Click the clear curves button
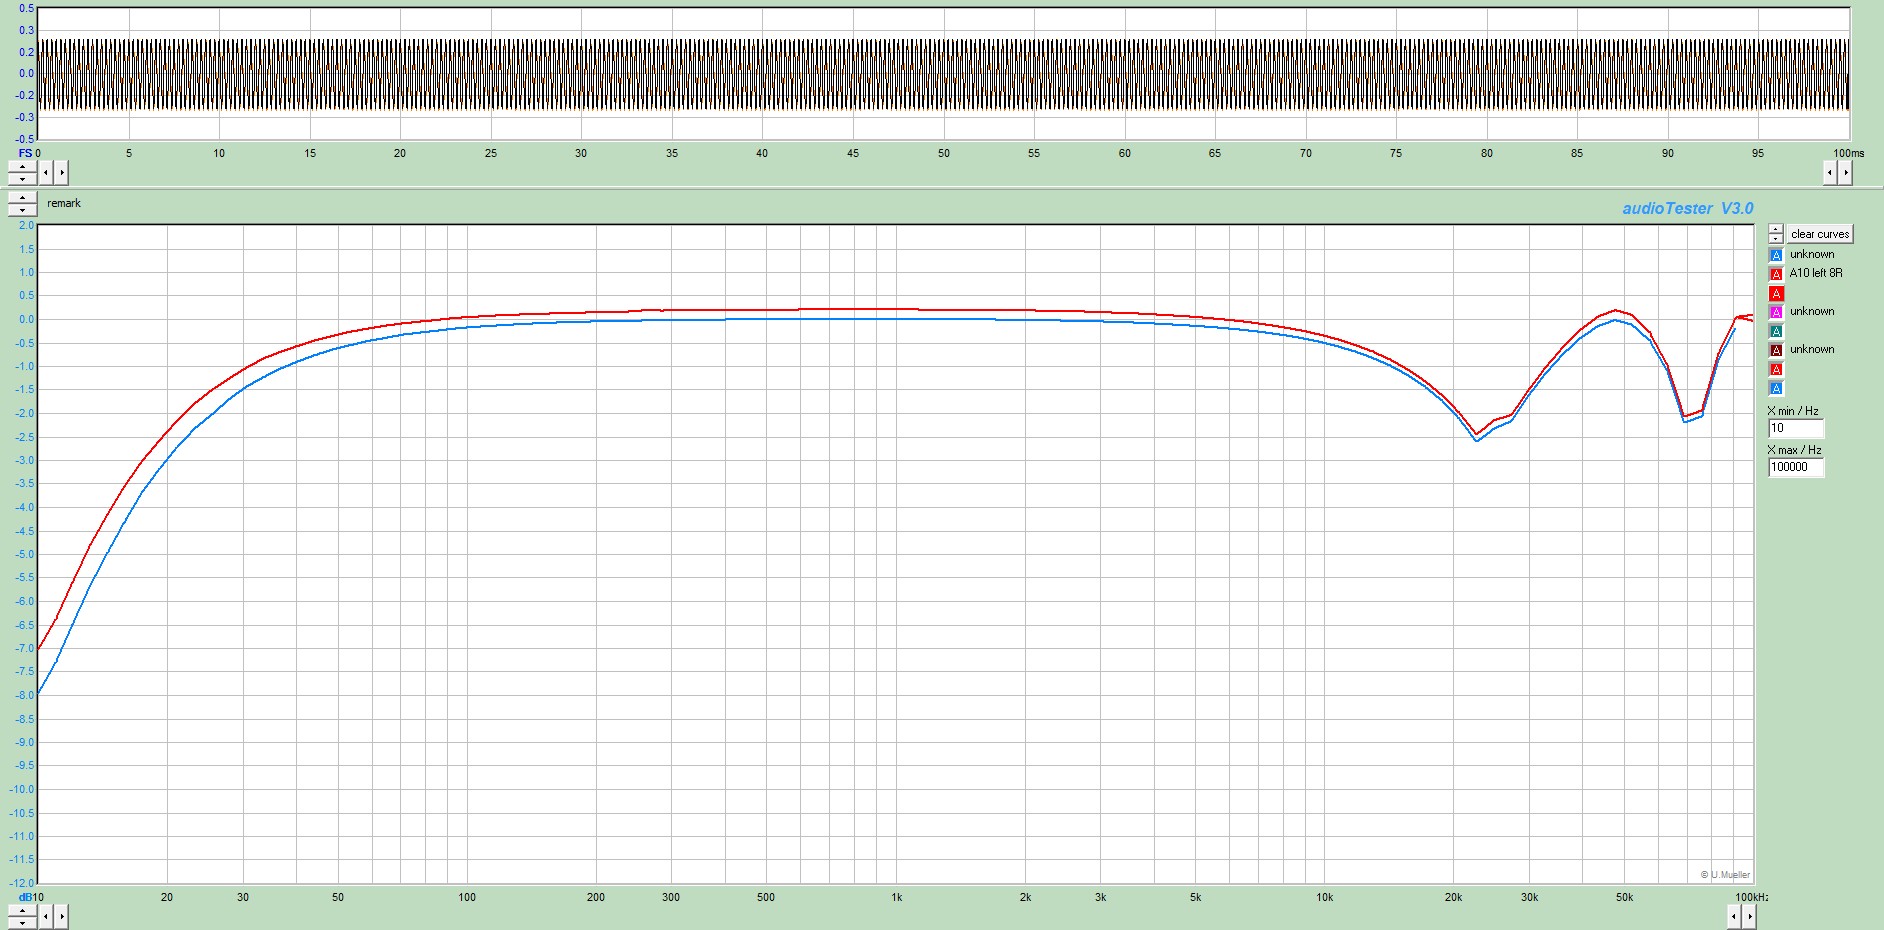This screenshot has height=930, width=1884. pyautogui.click(x=1820, y=234)
